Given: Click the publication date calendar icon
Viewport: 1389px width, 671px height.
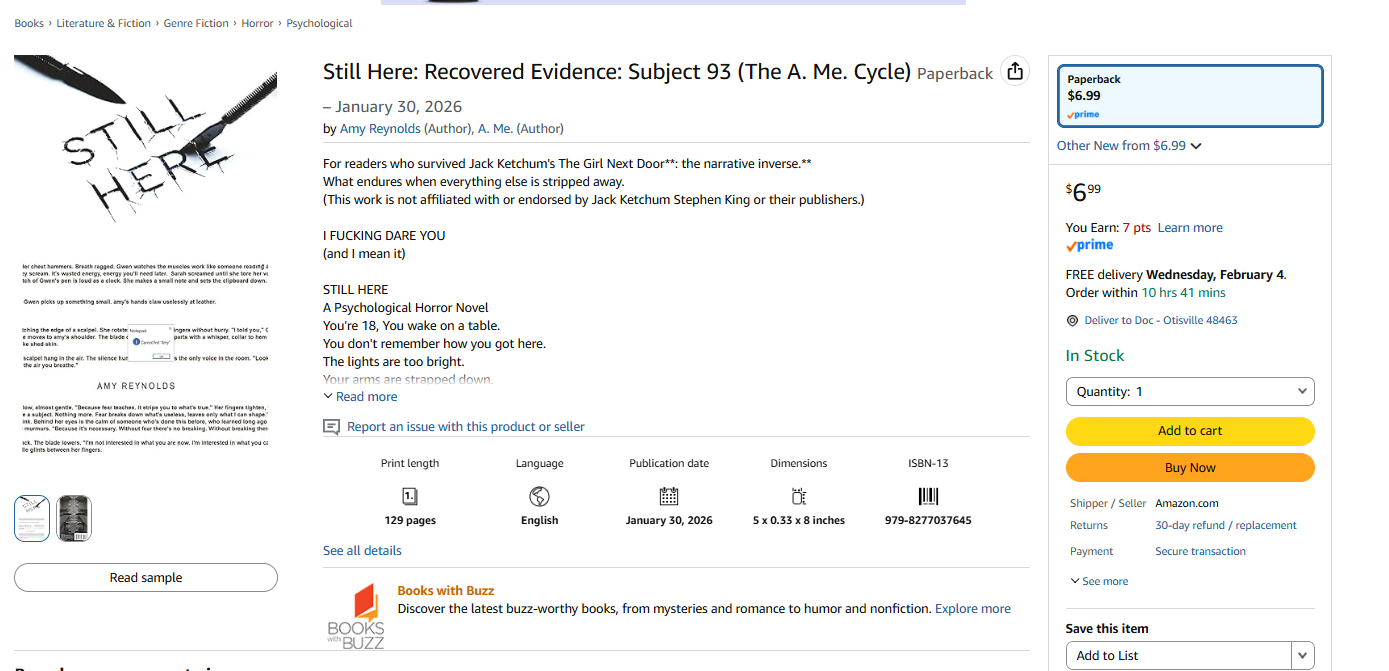Looking at the screenshot, I should [669, 496].
